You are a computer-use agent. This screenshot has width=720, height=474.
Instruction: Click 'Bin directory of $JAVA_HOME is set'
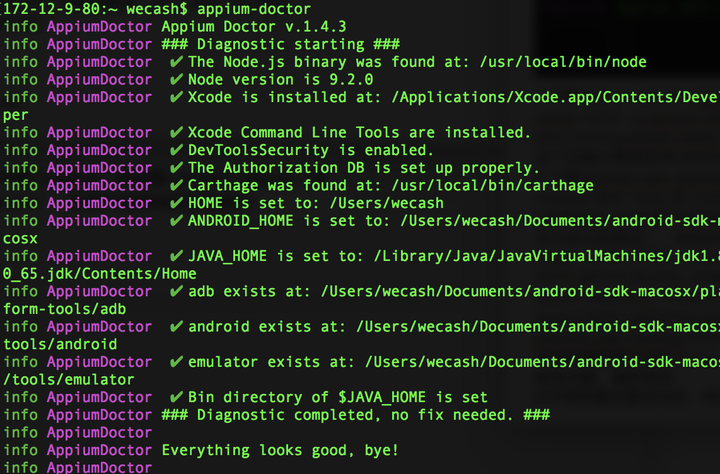coord(338,397)
